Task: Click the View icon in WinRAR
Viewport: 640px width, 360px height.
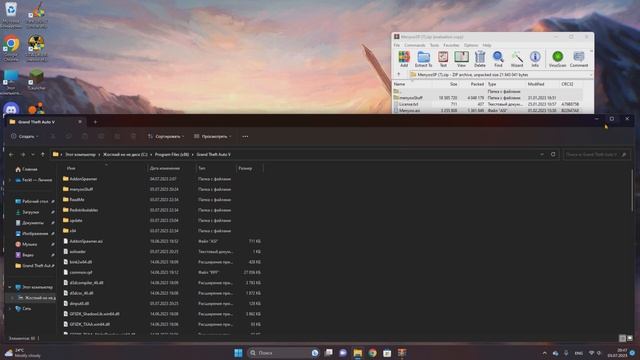Action: click(x=461, y=59)
